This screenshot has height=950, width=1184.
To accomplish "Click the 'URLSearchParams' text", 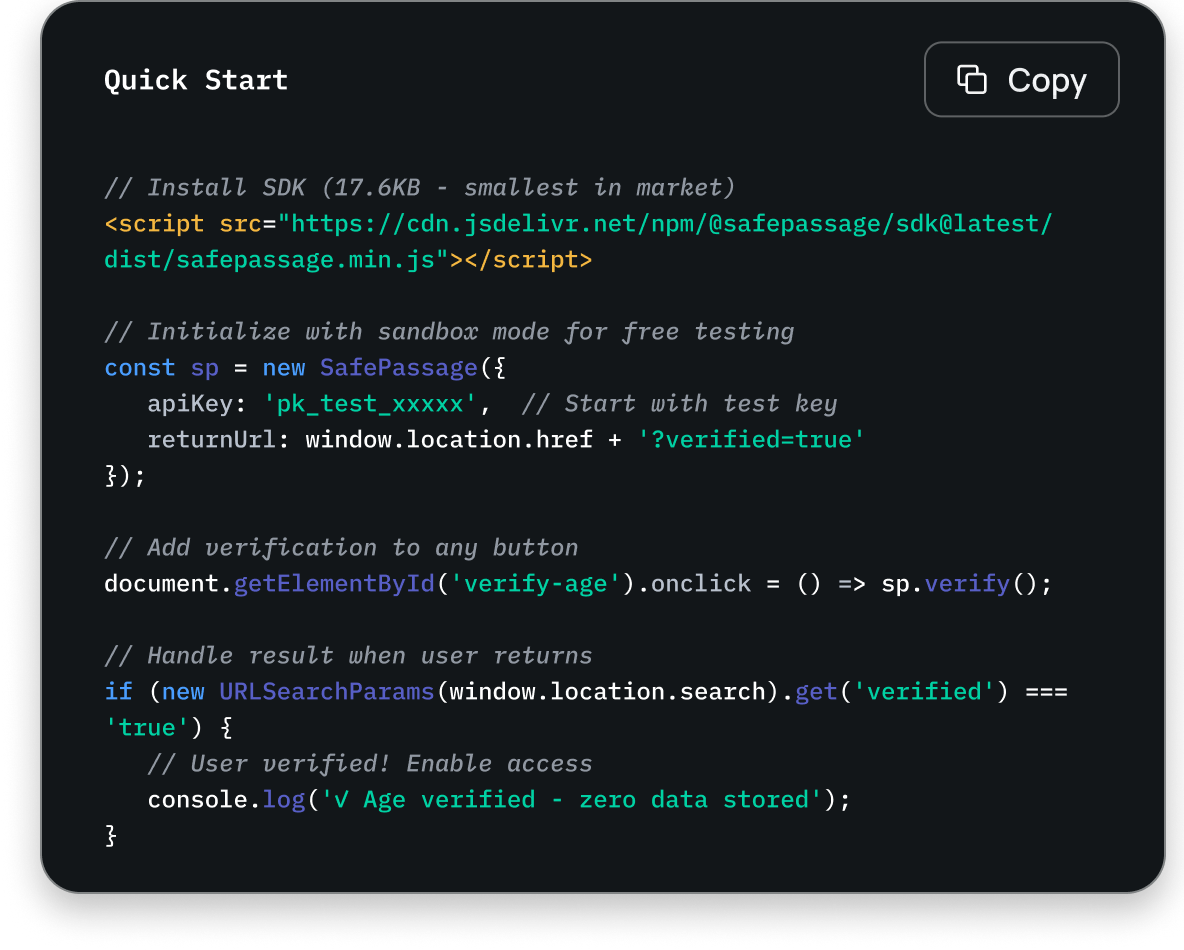I will [327, 692].
